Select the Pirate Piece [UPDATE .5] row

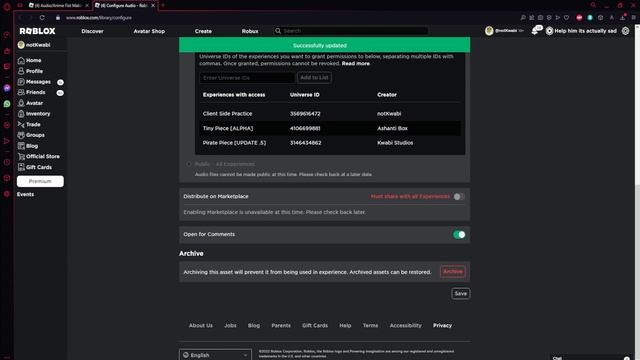pyautogui.click(x=330, y=143)
